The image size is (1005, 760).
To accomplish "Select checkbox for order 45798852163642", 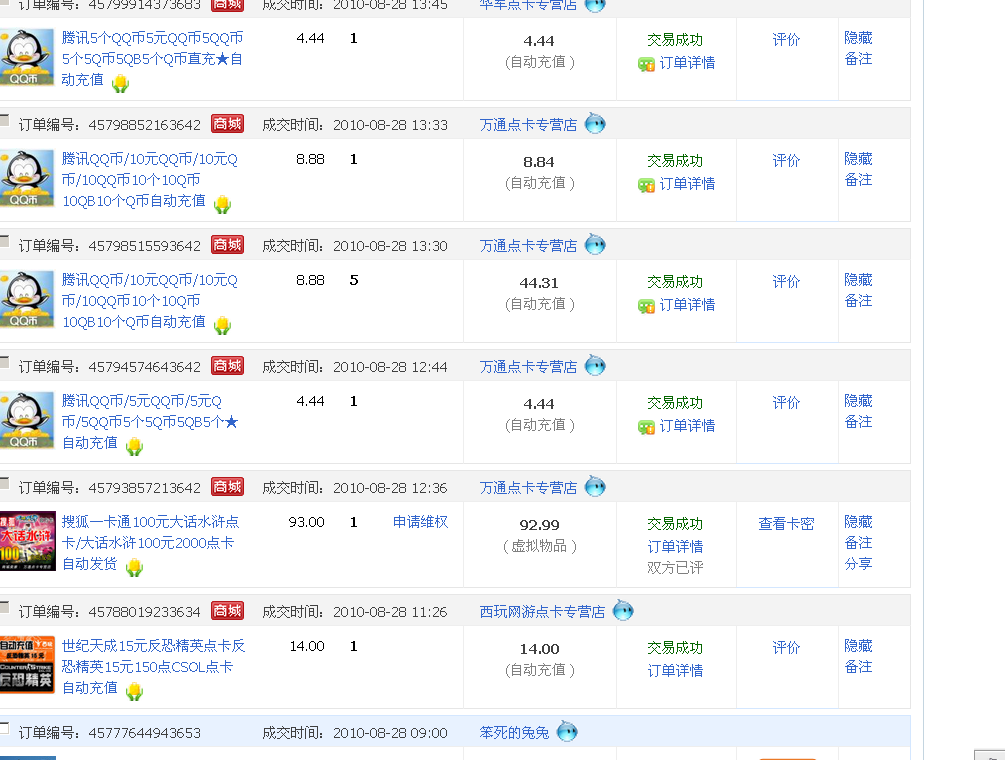I will pyautogui.click(x=4, y=120).
